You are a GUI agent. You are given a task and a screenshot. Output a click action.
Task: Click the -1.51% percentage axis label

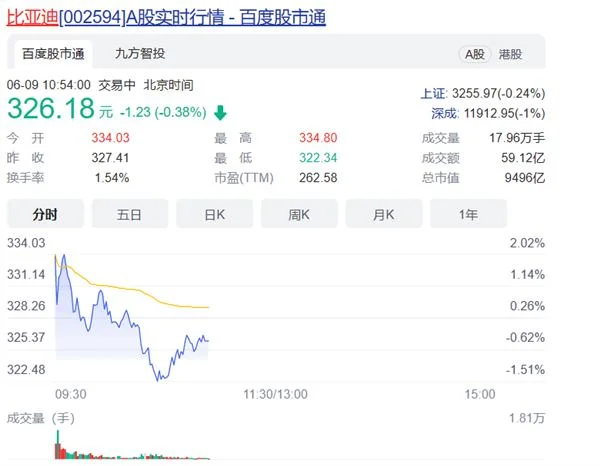(525, 370)
